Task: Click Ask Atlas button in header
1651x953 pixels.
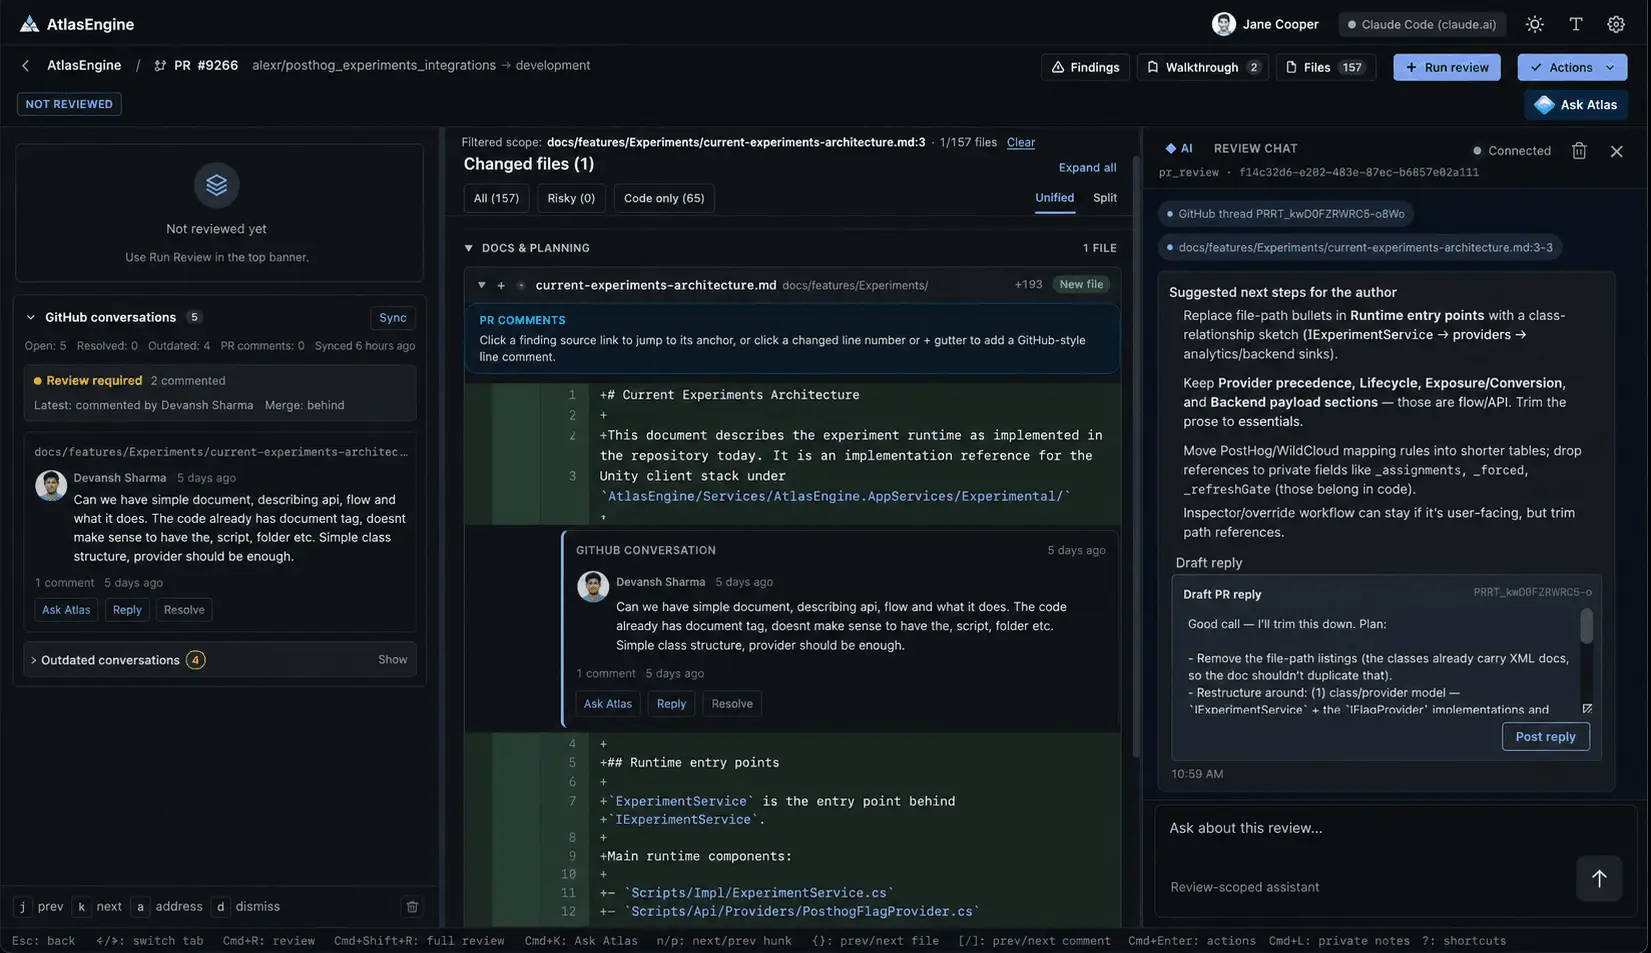Action: [1576, 104]
